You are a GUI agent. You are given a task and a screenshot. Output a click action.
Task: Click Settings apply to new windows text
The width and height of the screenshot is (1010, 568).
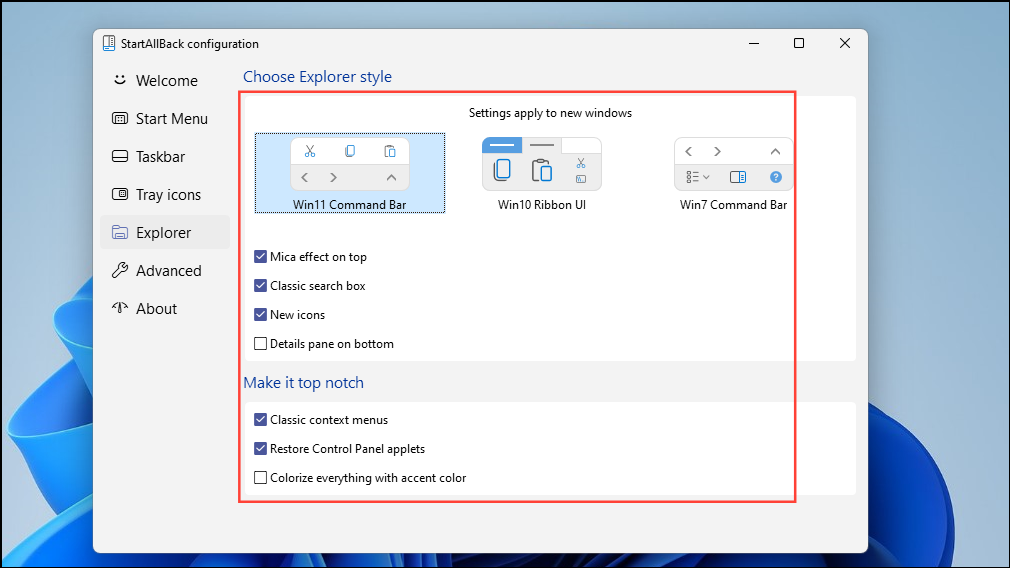pyautogui.click(x=550, y=113)
